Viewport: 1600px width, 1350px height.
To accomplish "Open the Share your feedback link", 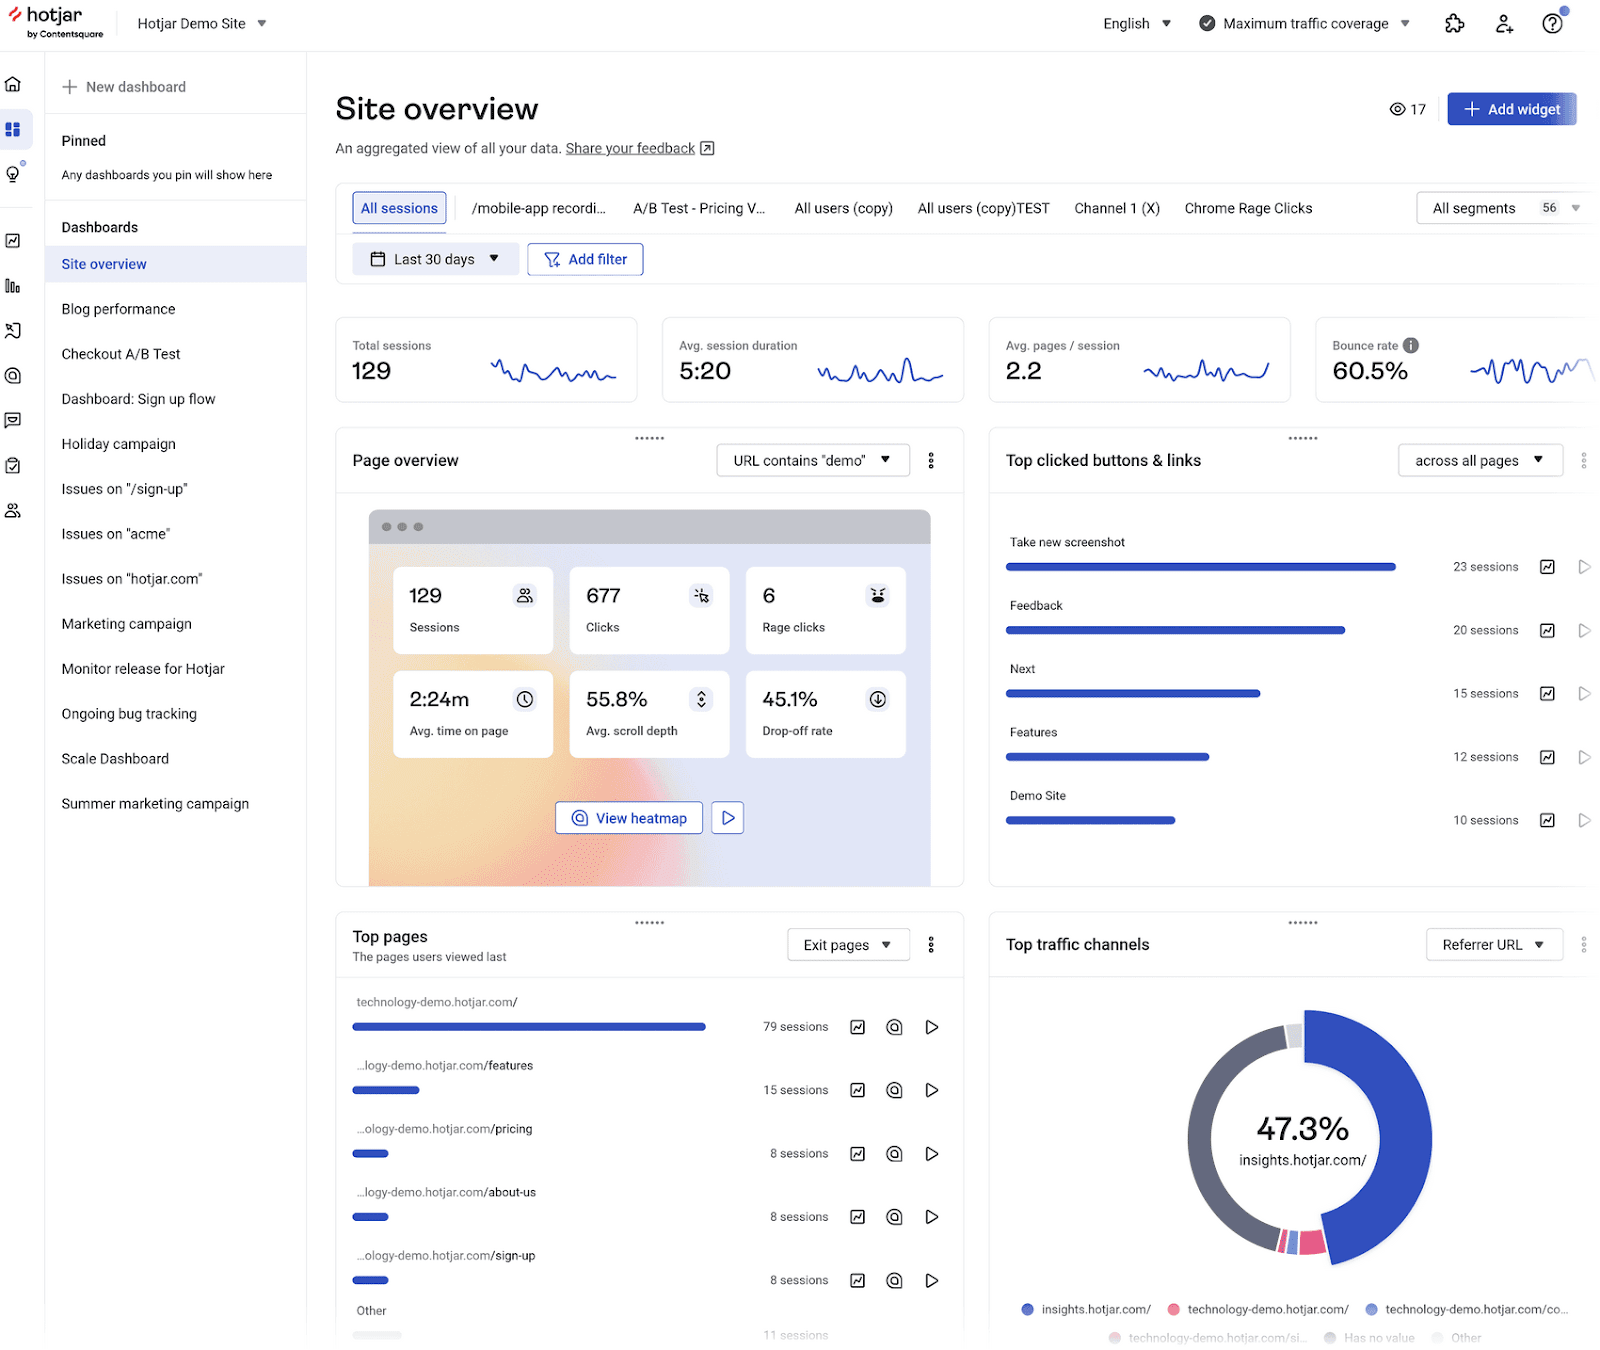I will coord(630,148).
